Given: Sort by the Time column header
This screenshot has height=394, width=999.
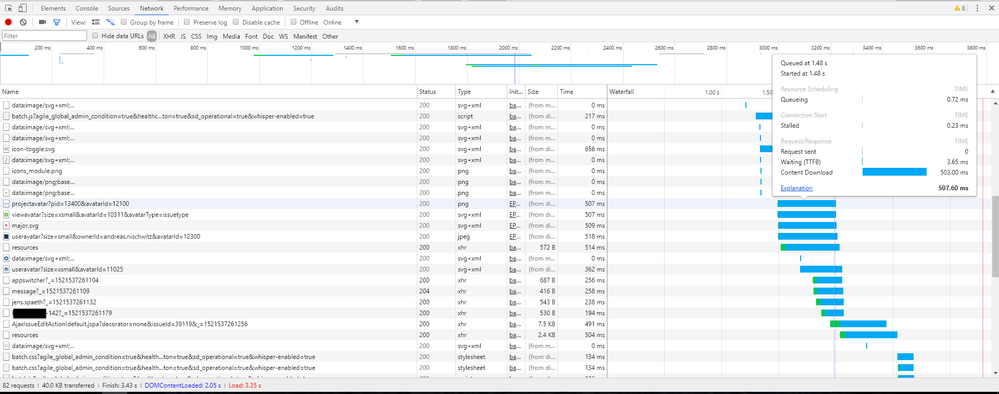Looking at the screenshot, I should 582,92.
